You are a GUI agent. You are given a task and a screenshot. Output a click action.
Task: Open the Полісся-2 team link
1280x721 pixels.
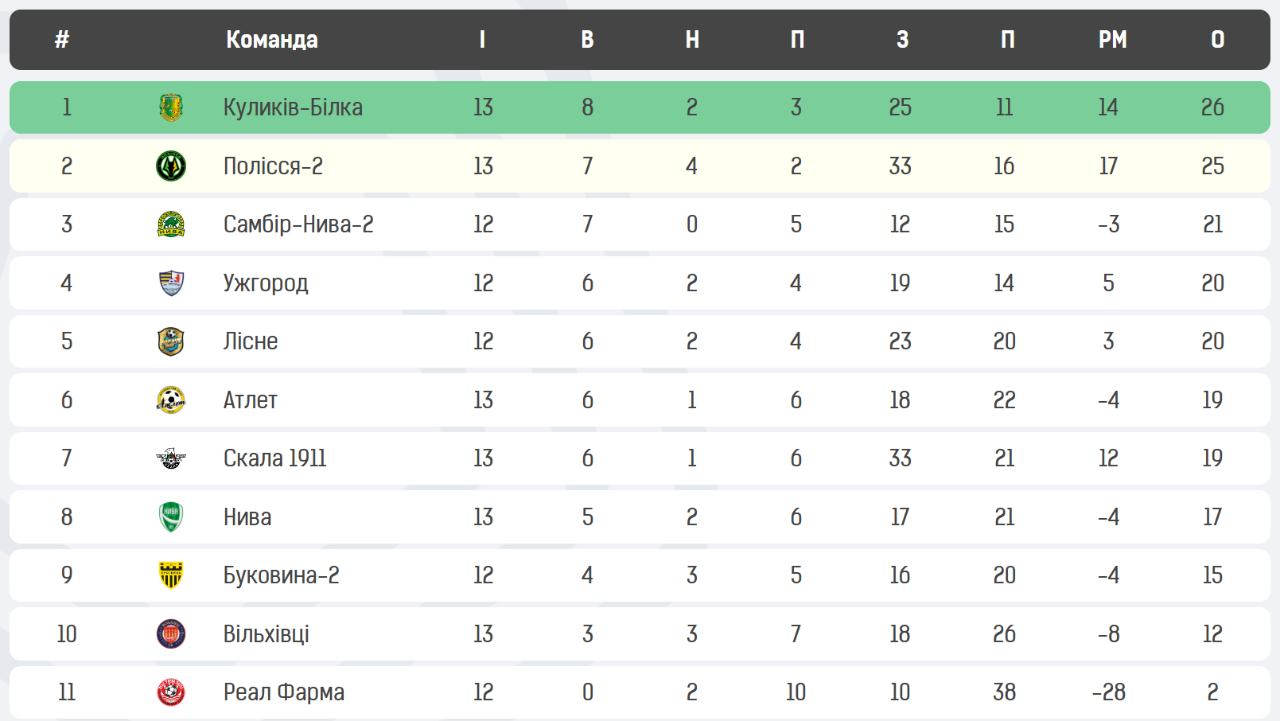click(x=273, y=165)
